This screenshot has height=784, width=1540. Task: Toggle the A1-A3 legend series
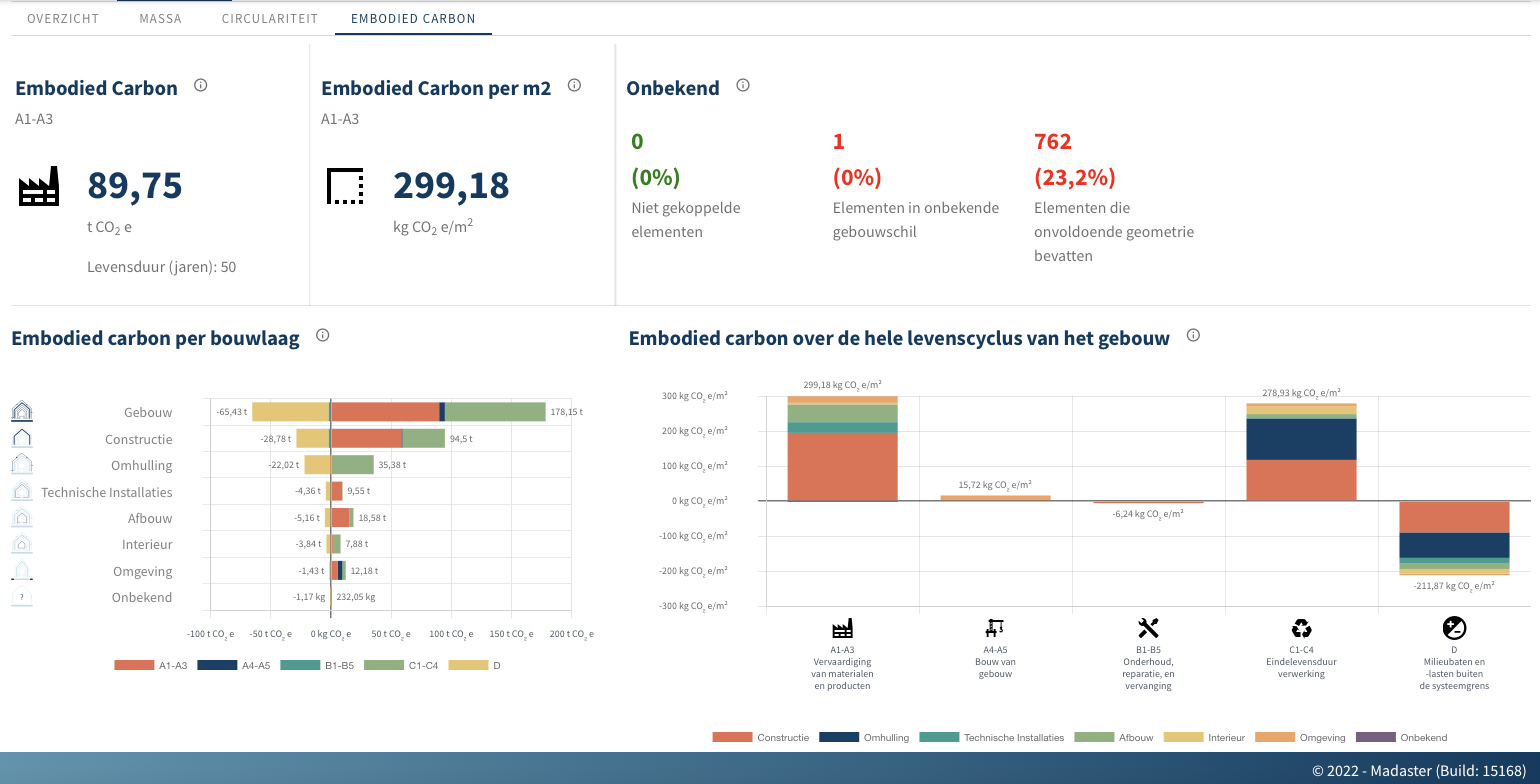click(x=150, y=665)
